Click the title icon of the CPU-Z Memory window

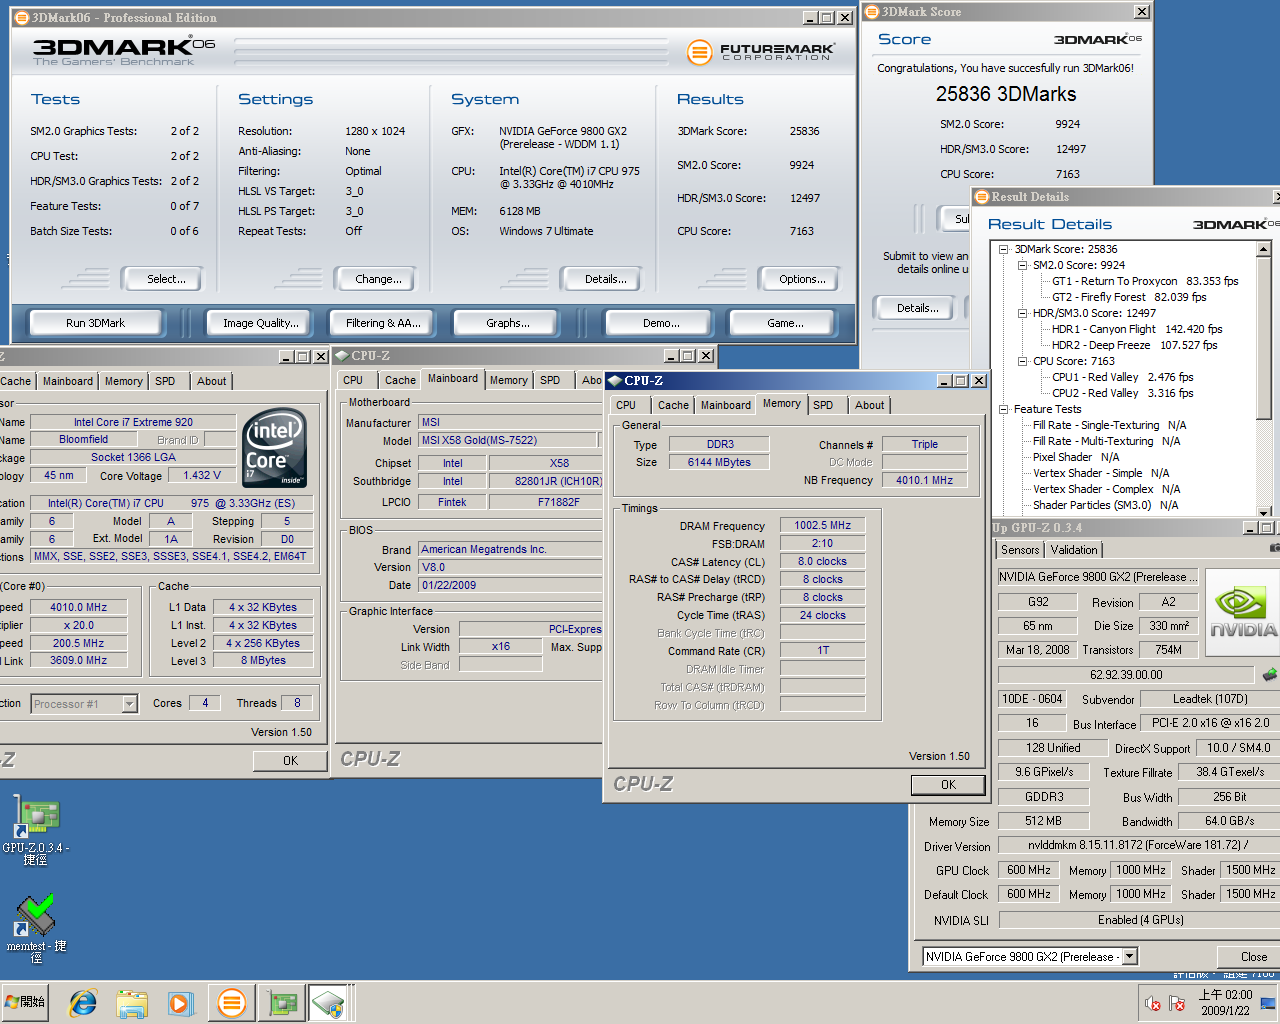615,381
